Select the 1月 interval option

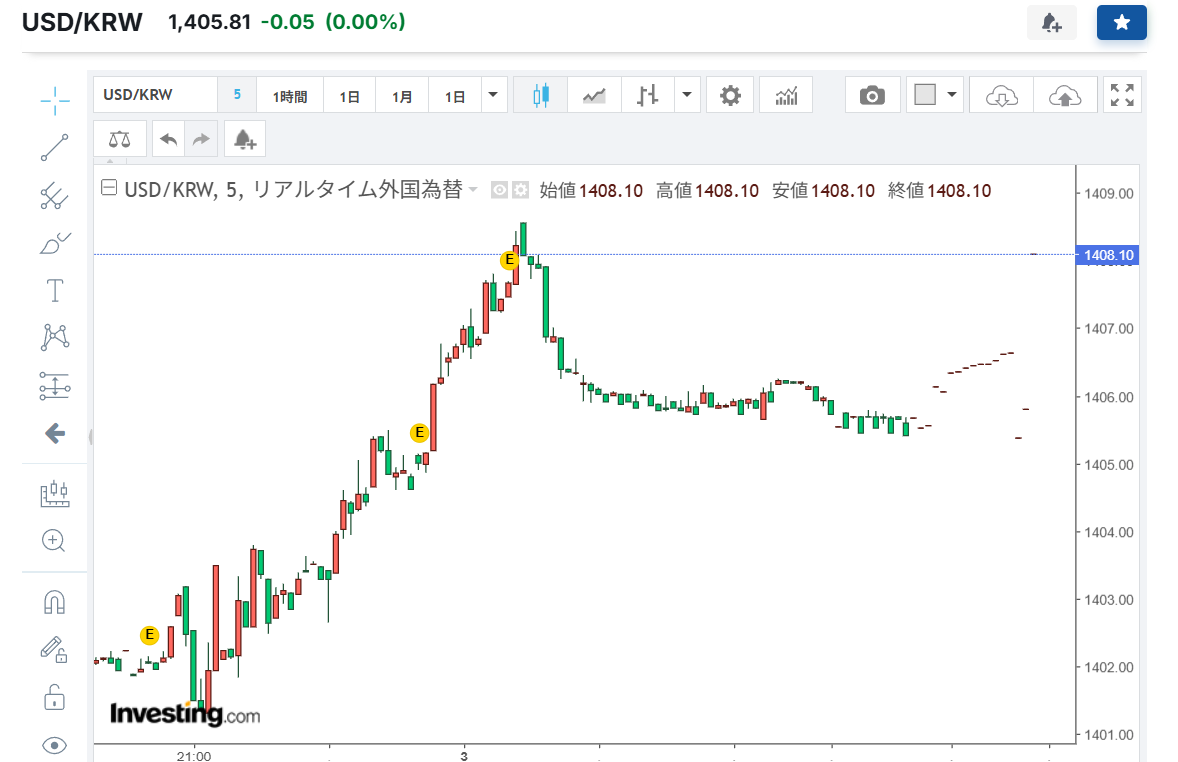402,96
